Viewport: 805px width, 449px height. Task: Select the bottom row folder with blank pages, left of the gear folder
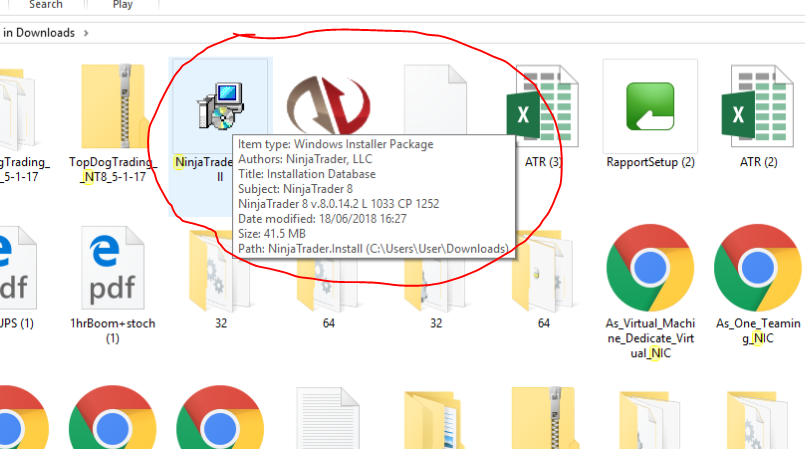[650, 420]
